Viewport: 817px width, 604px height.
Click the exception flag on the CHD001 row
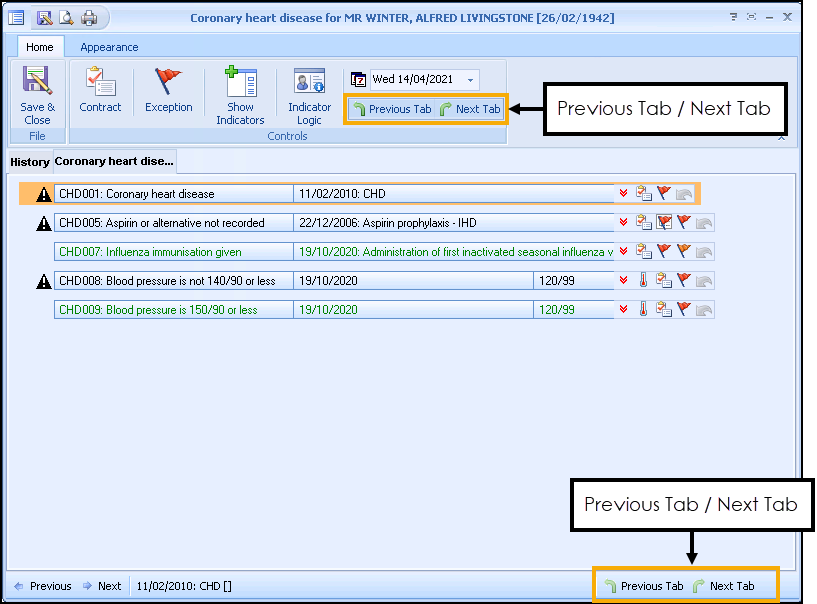click(663, 194)
